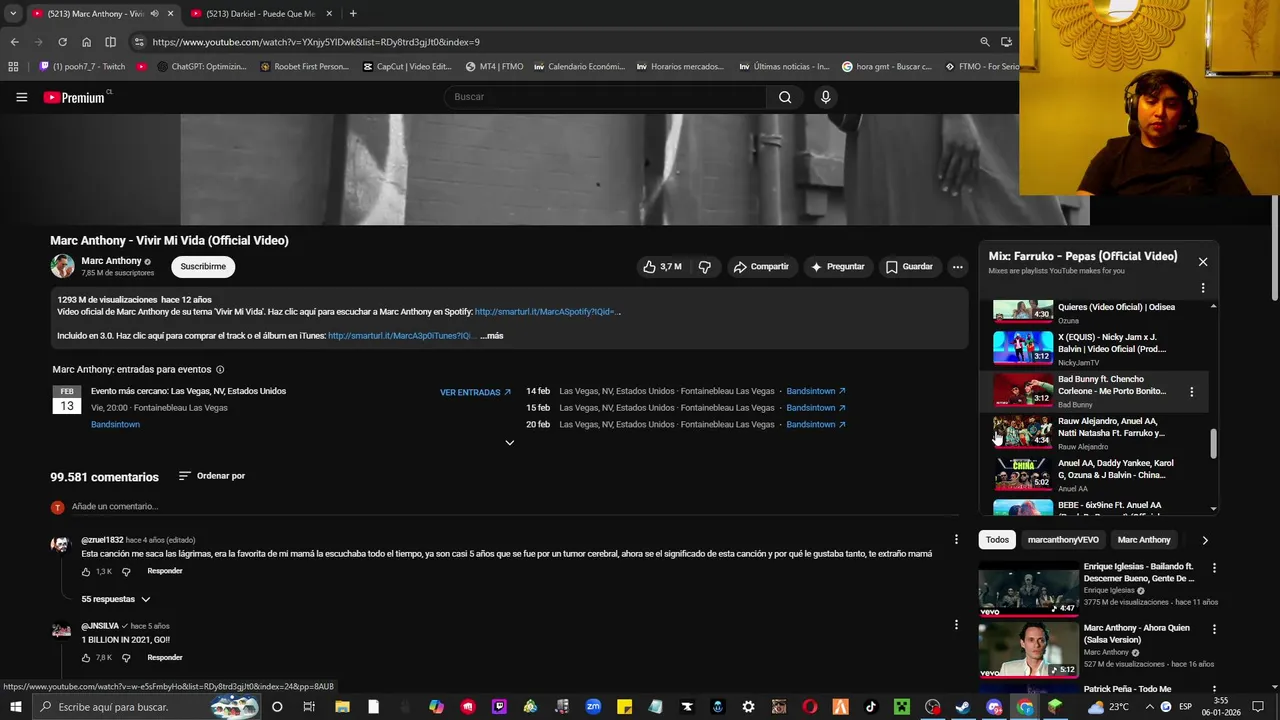The height and width of the screenshot is (720, 1280).
Task: Open TikTok from taskbar
Action: coord(871,707)
